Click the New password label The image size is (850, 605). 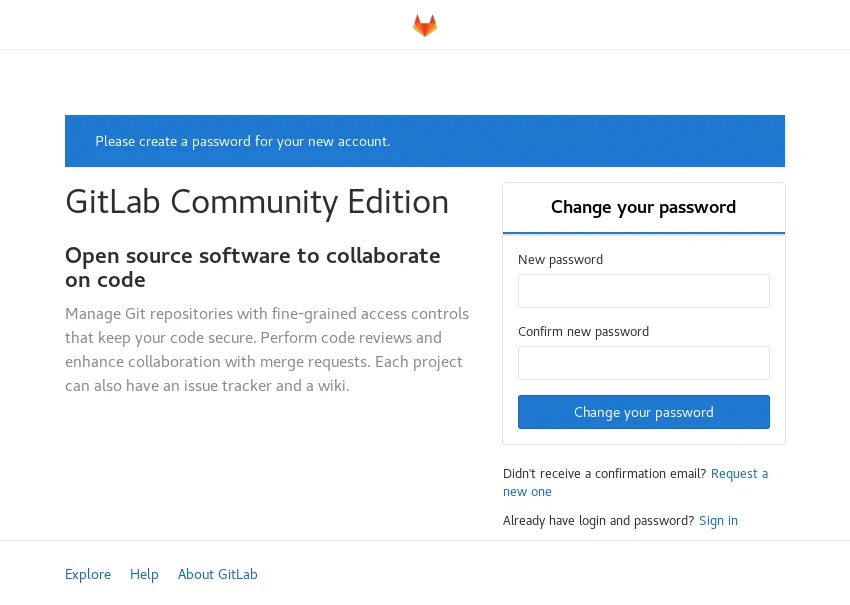(560, 260)
